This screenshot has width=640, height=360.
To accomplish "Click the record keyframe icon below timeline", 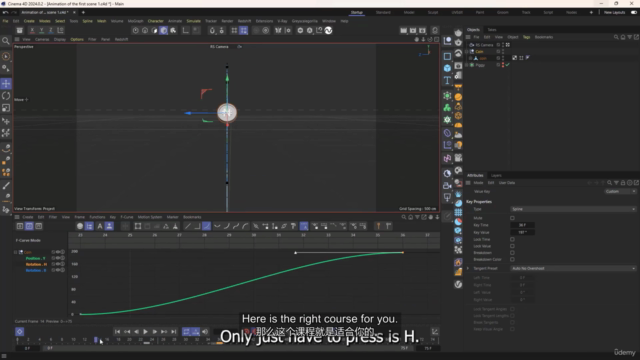I will (20, 332).
